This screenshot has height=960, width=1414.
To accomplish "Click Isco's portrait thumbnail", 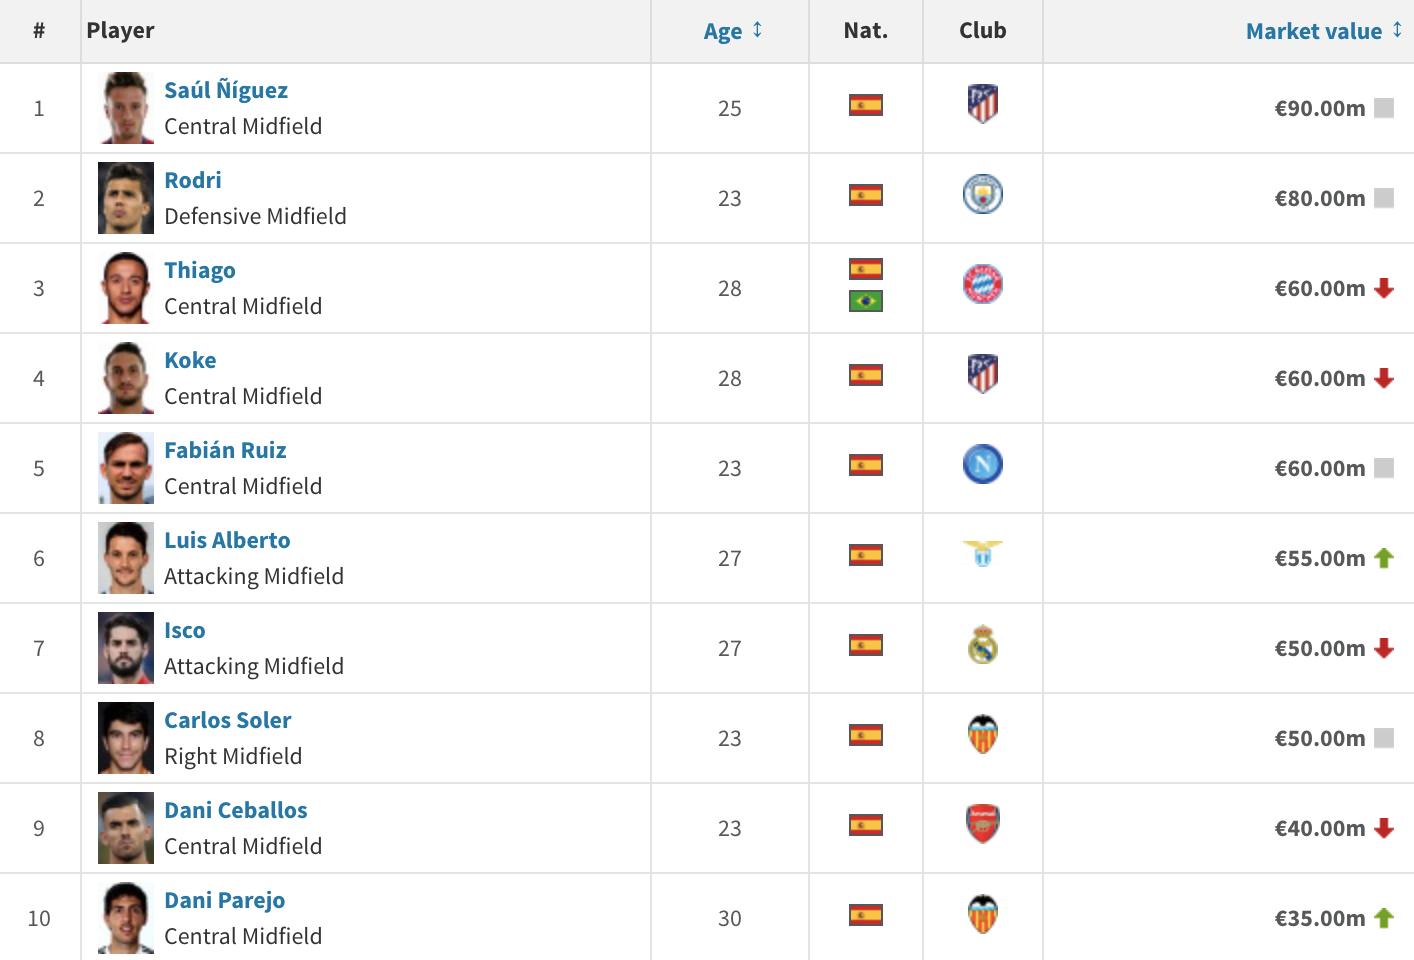I will (126, 648).
